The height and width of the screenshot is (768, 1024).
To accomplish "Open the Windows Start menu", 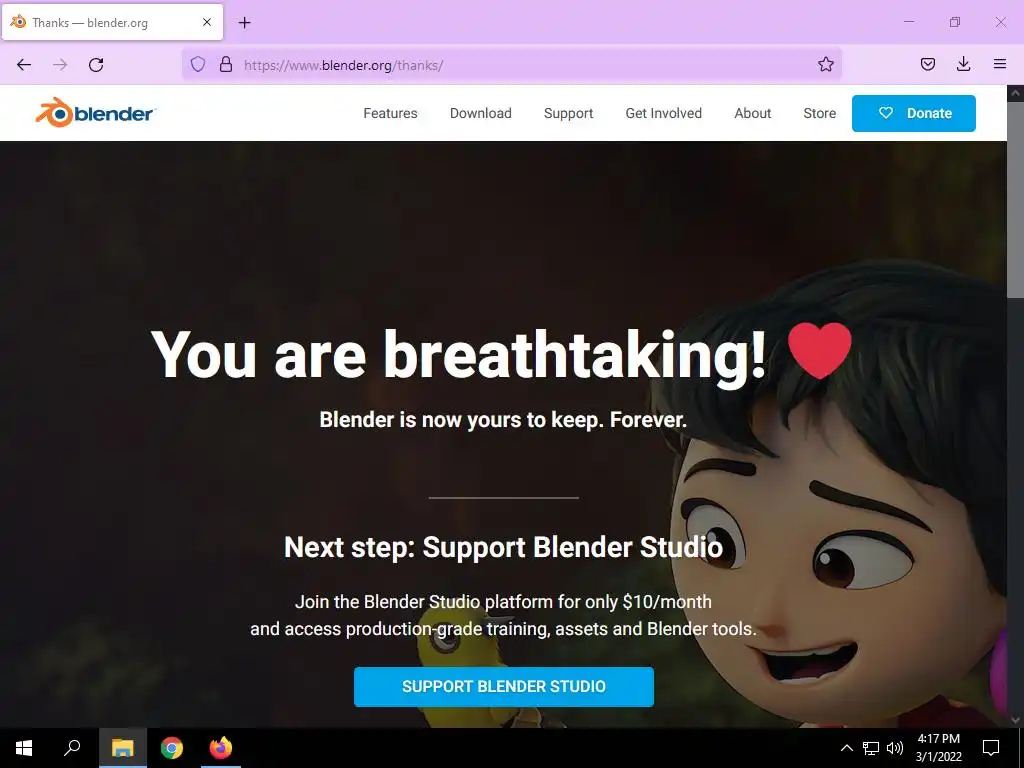I will (x=24, y=748).
